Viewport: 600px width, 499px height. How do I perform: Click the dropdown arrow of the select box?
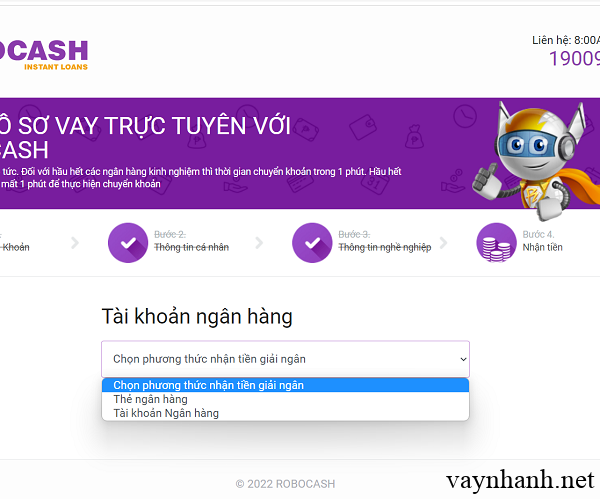[x=463, y=359]
